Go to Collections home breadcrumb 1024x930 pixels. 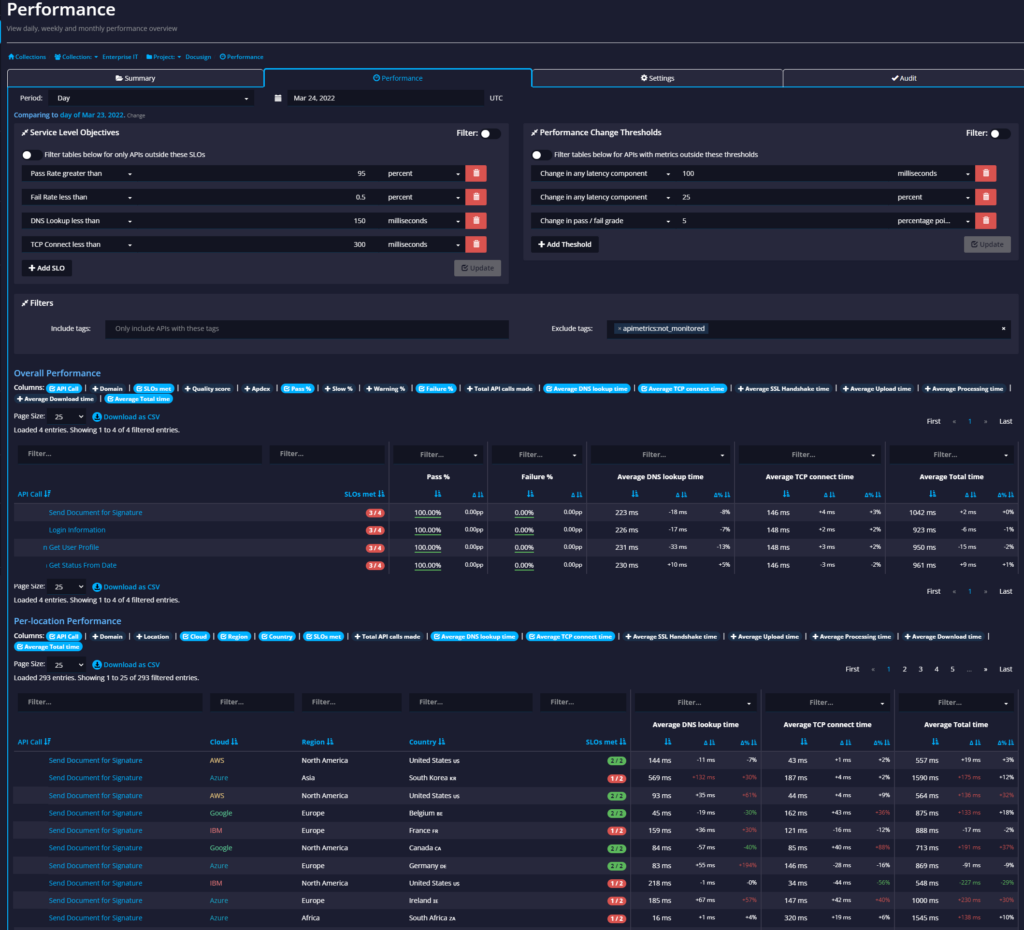[x=27, y=57]
